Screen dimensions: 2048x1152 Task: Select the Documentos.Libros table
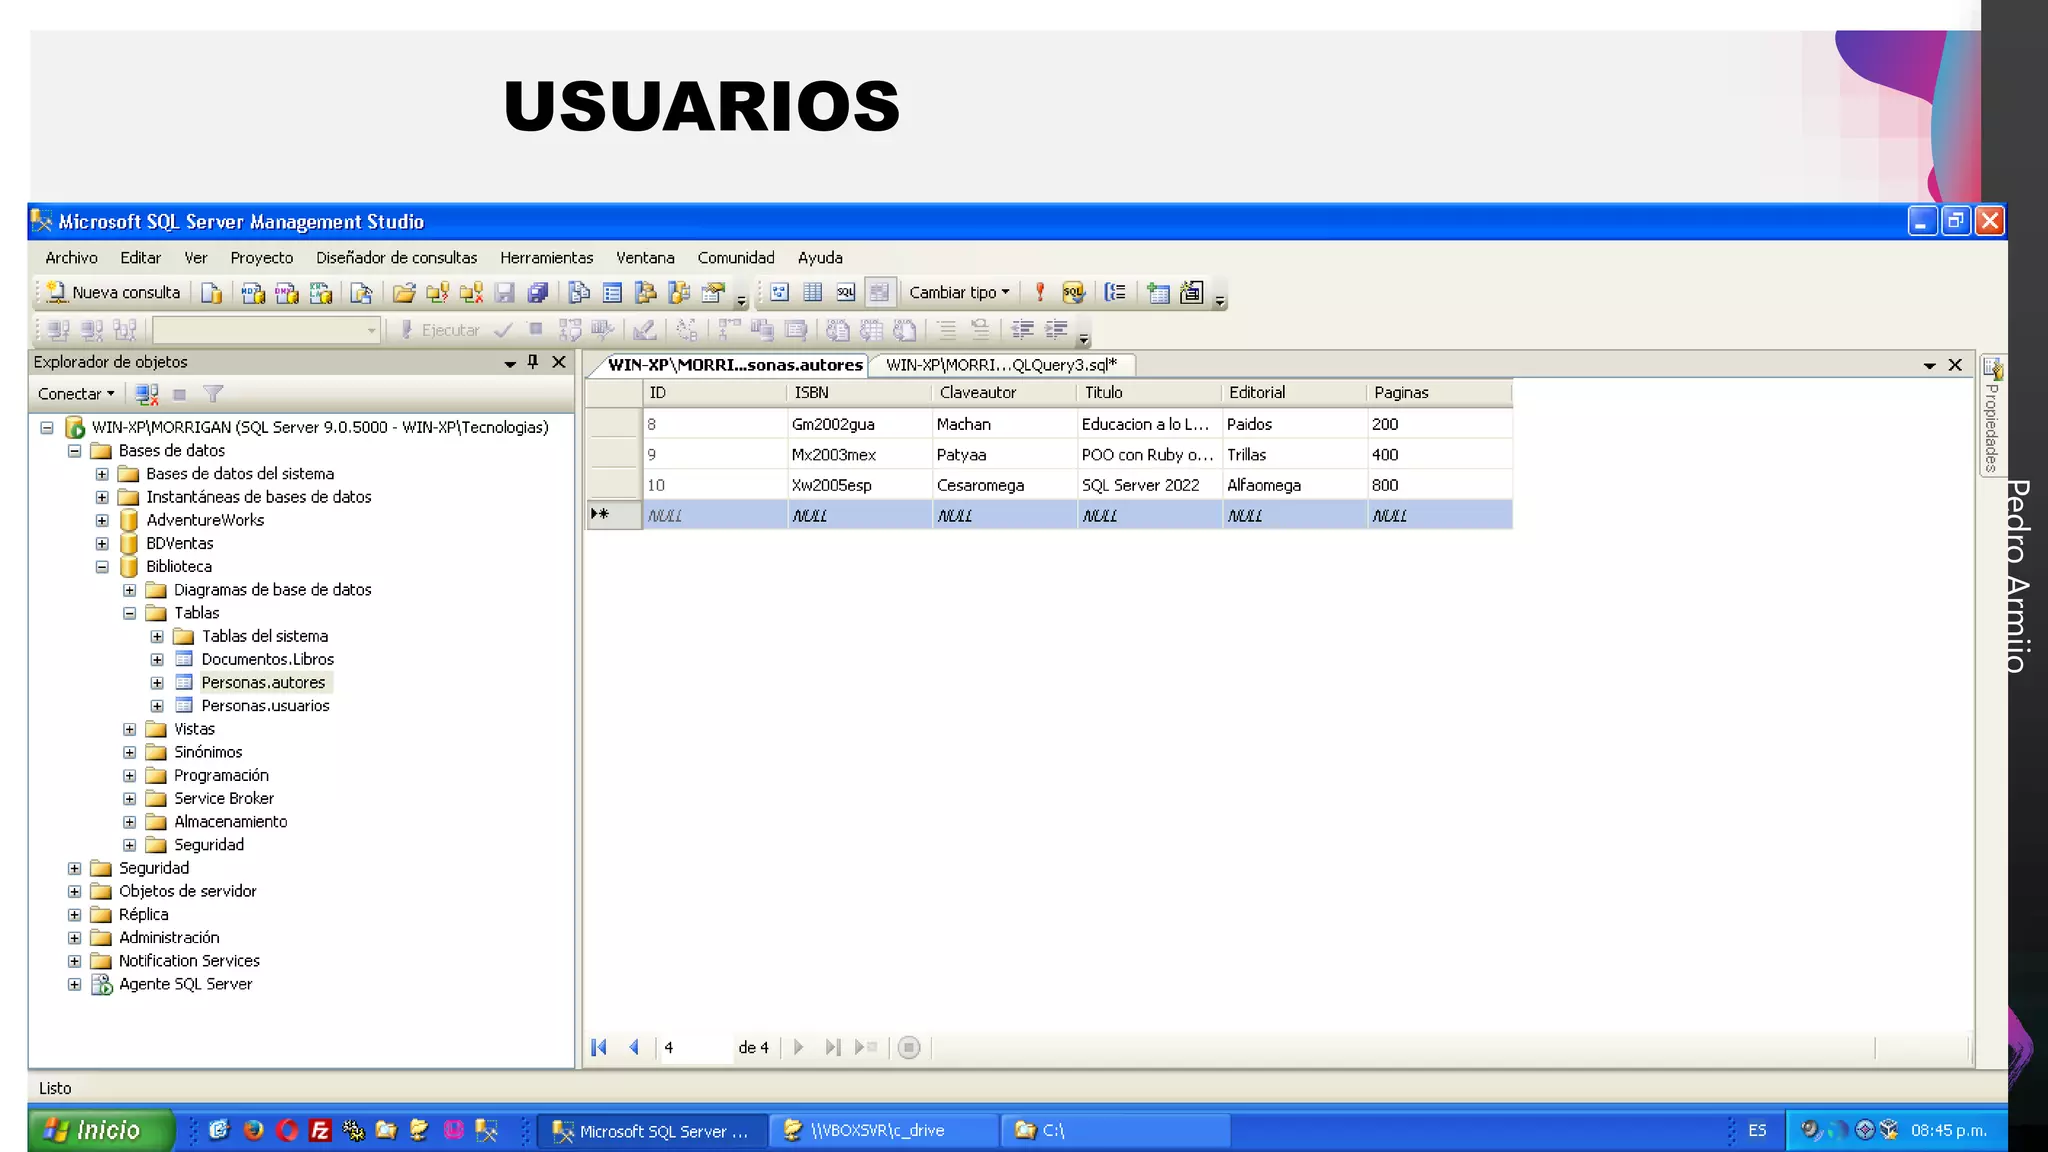267,659
